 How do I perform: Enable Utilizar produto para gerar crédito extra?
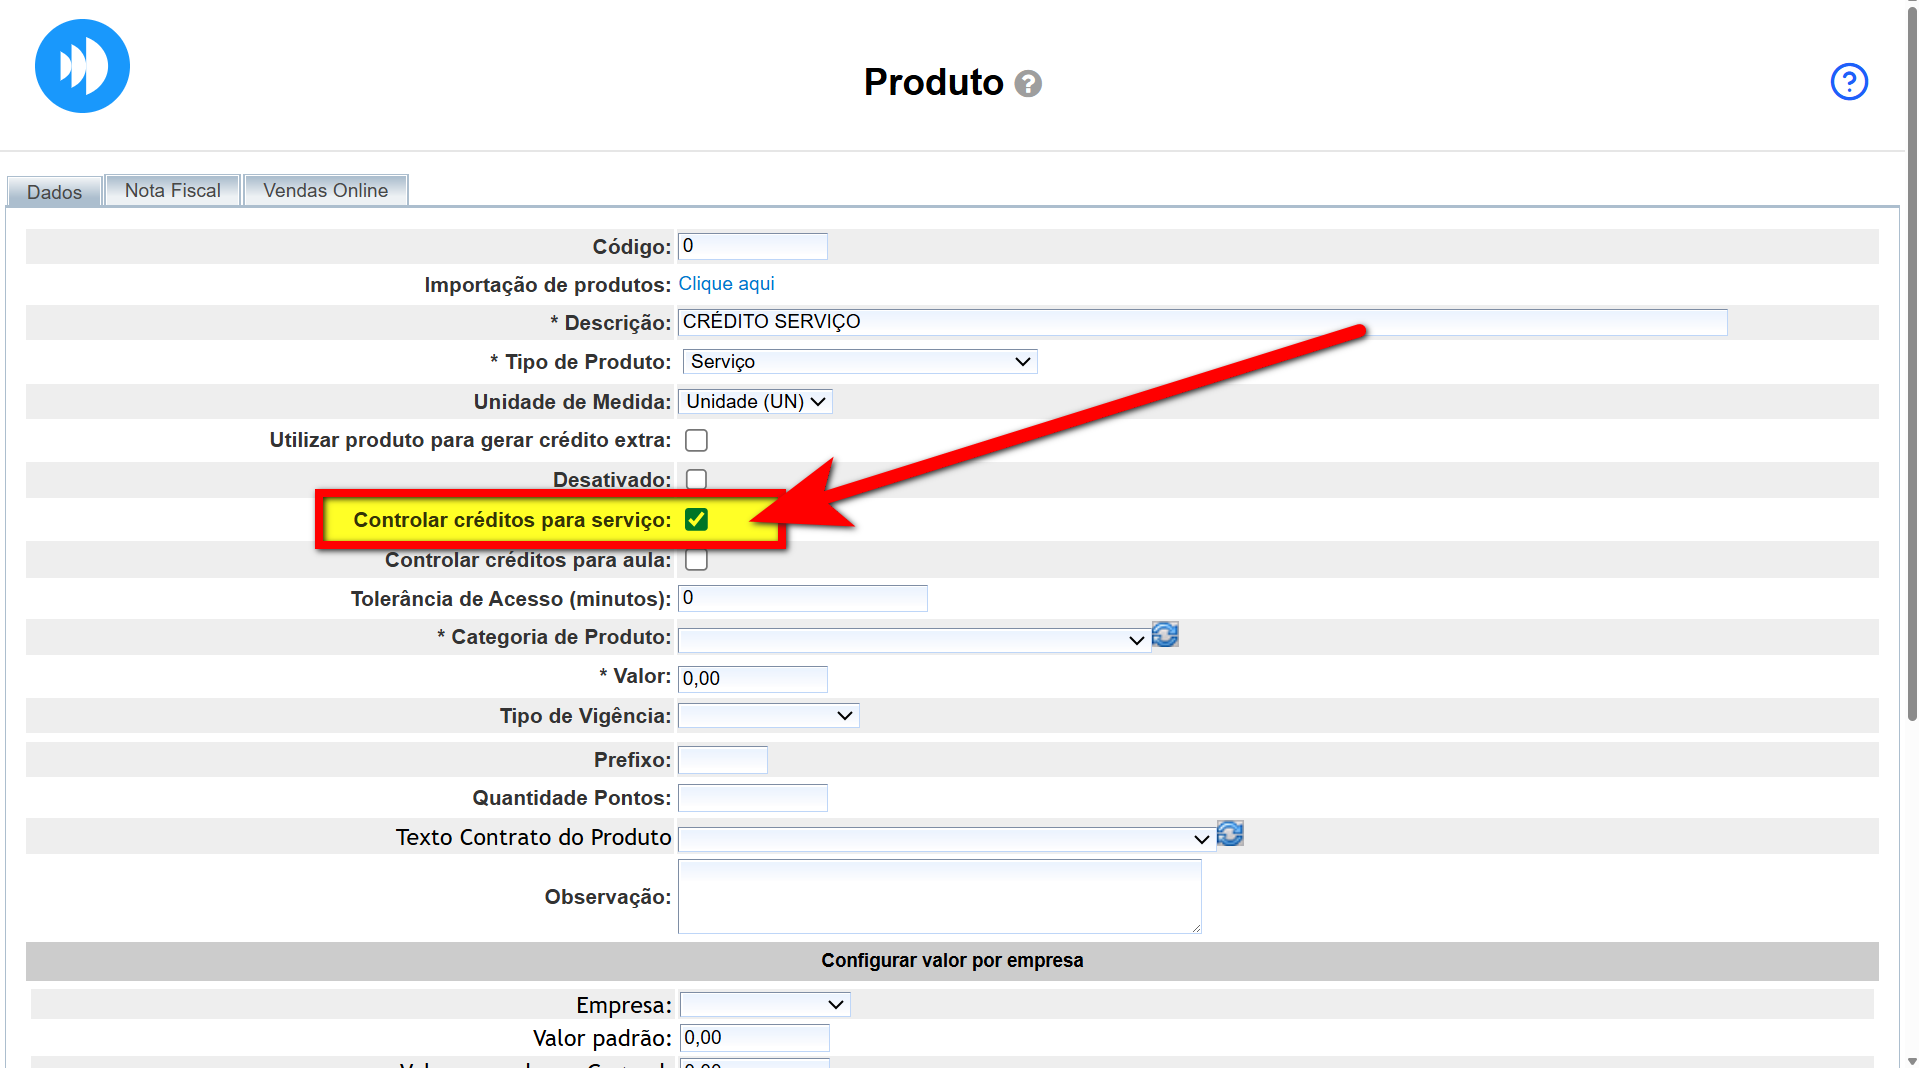click(696, 441)
